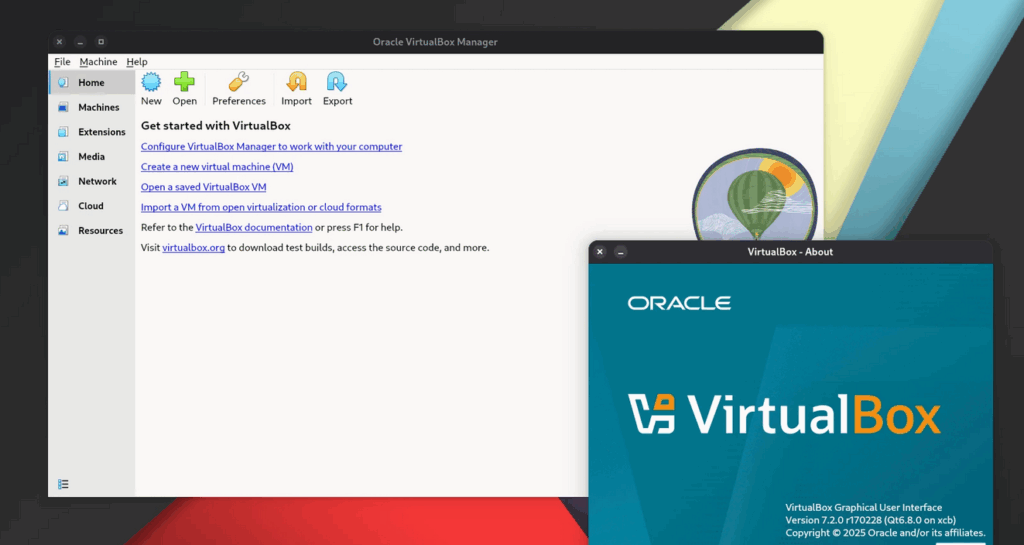Screen dimensions: 1024x545
Task: Click the Import appliance icon
Action: coord(296,82)
